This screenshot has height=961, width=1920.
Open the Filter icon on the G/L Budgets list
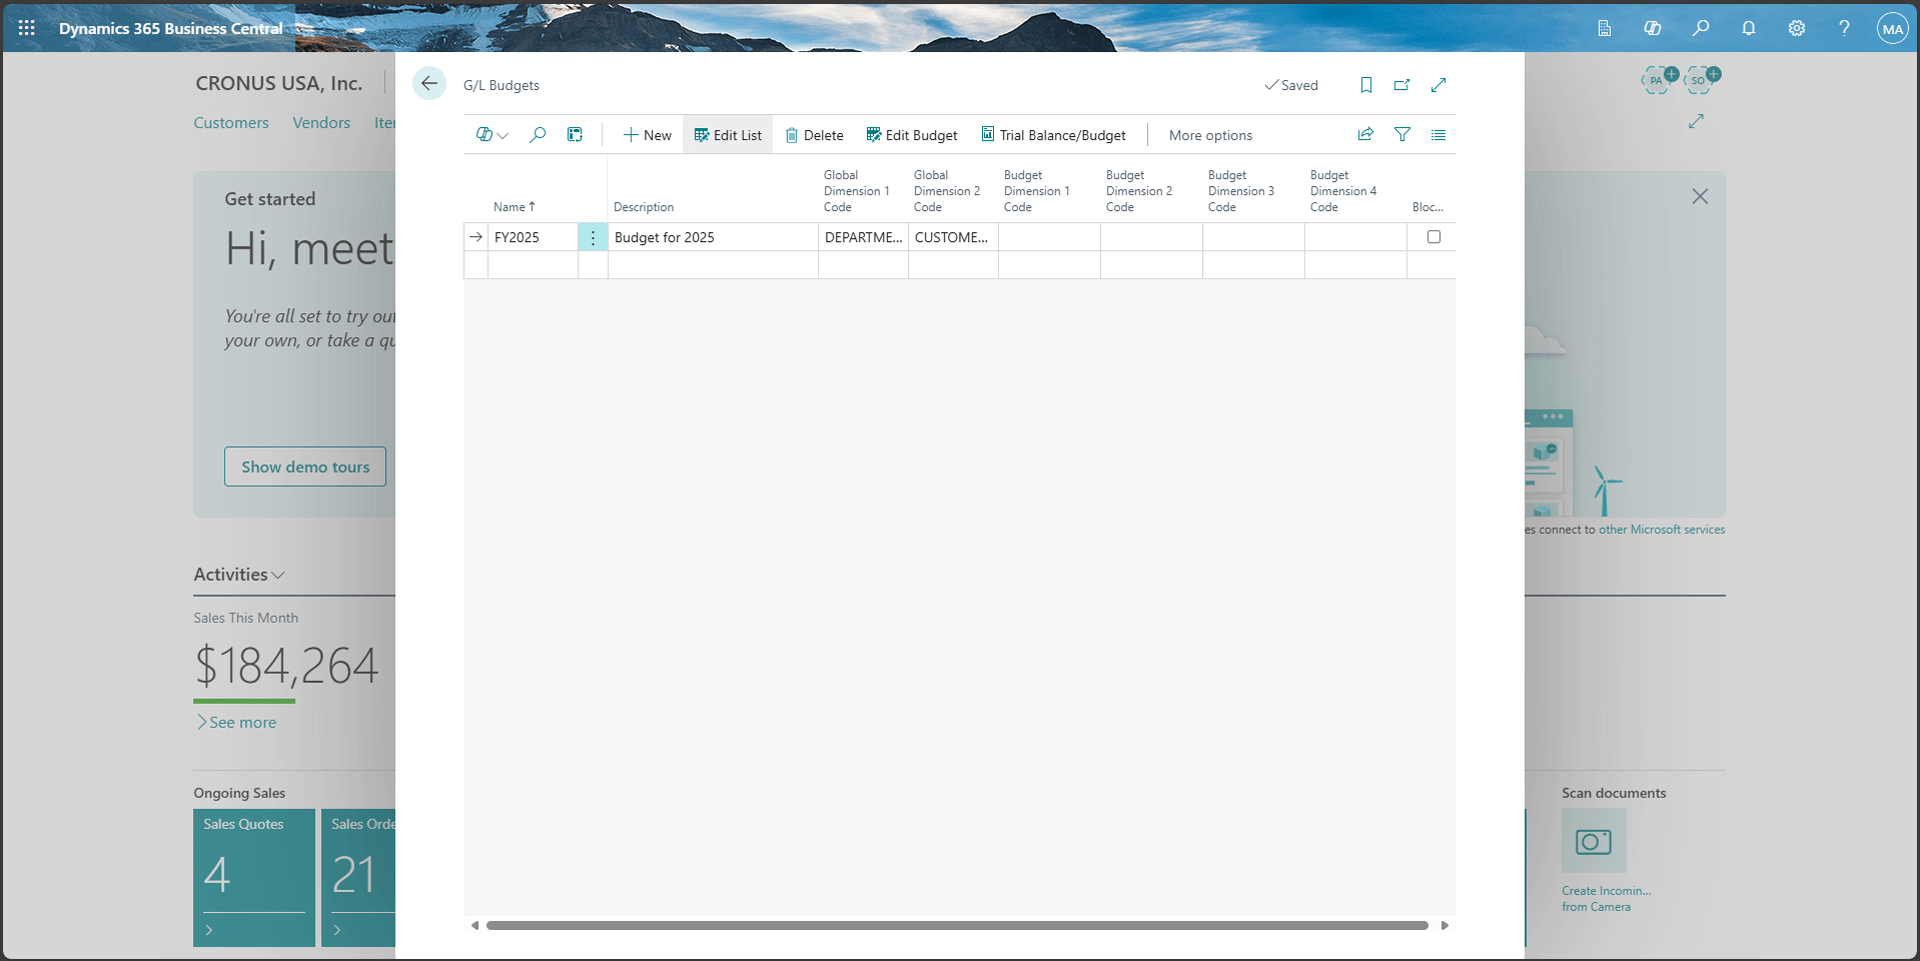point(1402,134)
